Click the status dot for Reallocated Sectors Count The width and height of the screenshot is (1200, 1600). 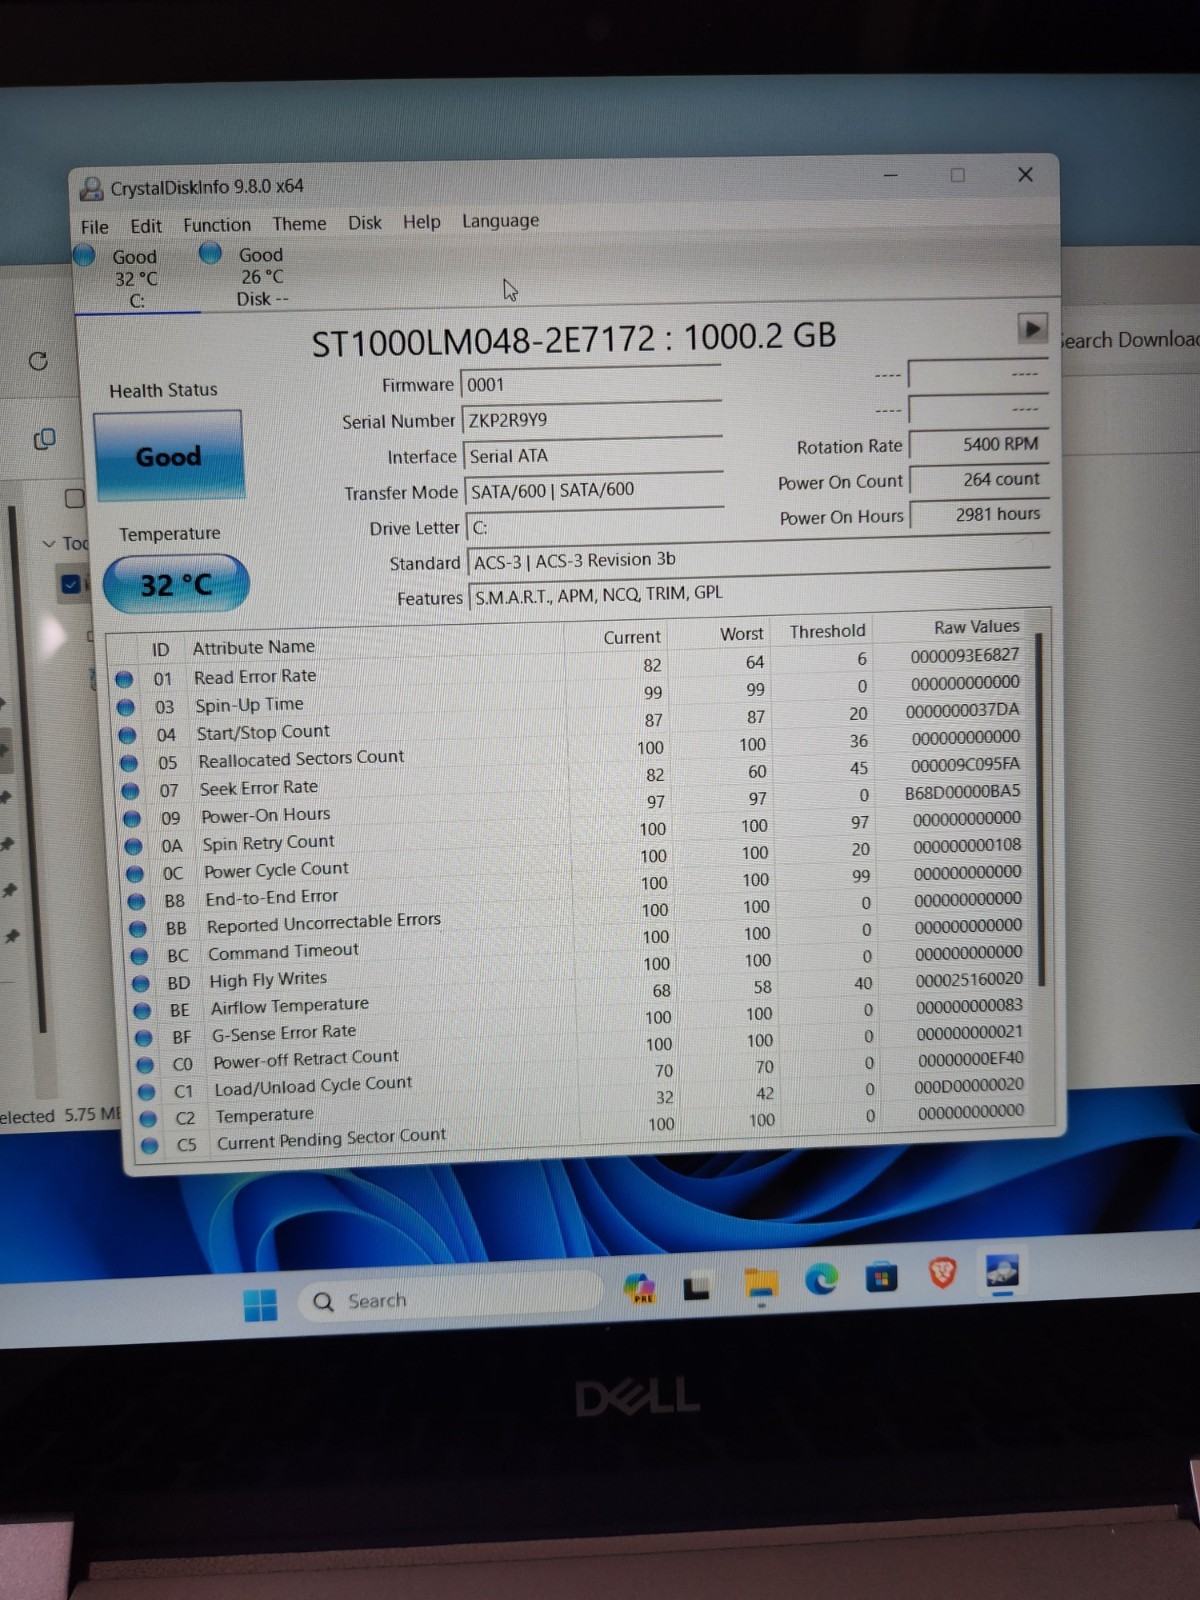click(129, 763)
